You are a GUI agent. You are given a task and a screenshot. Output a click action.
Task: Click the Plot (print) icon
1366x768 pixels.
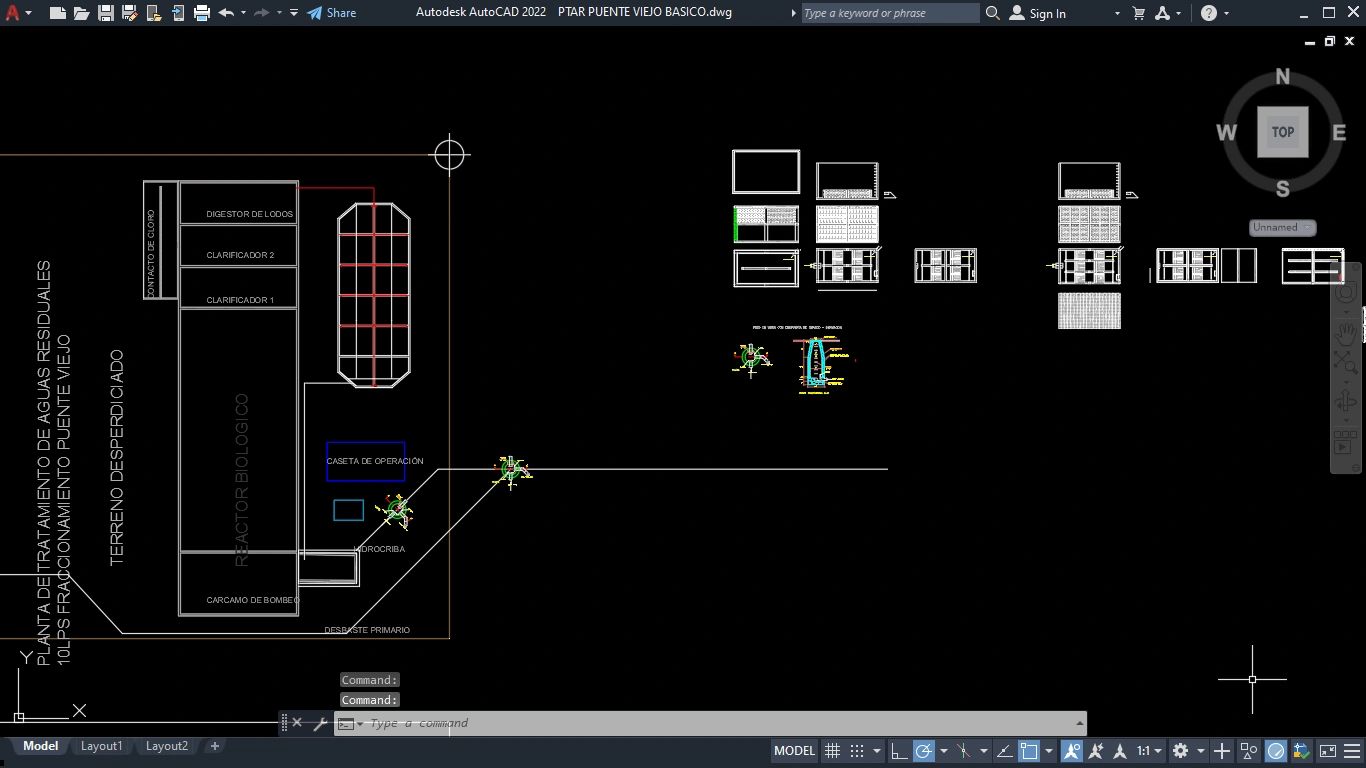coord(201,13)
